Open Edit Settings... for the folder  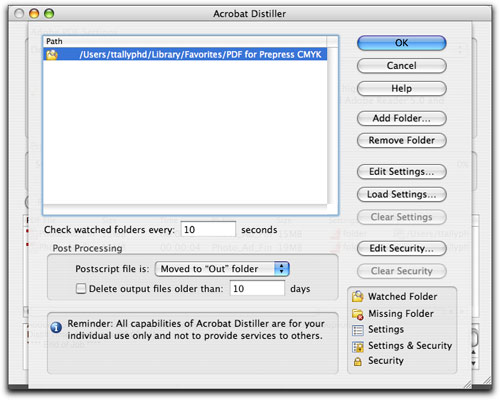pyautogui.click(x=401, y=172)
